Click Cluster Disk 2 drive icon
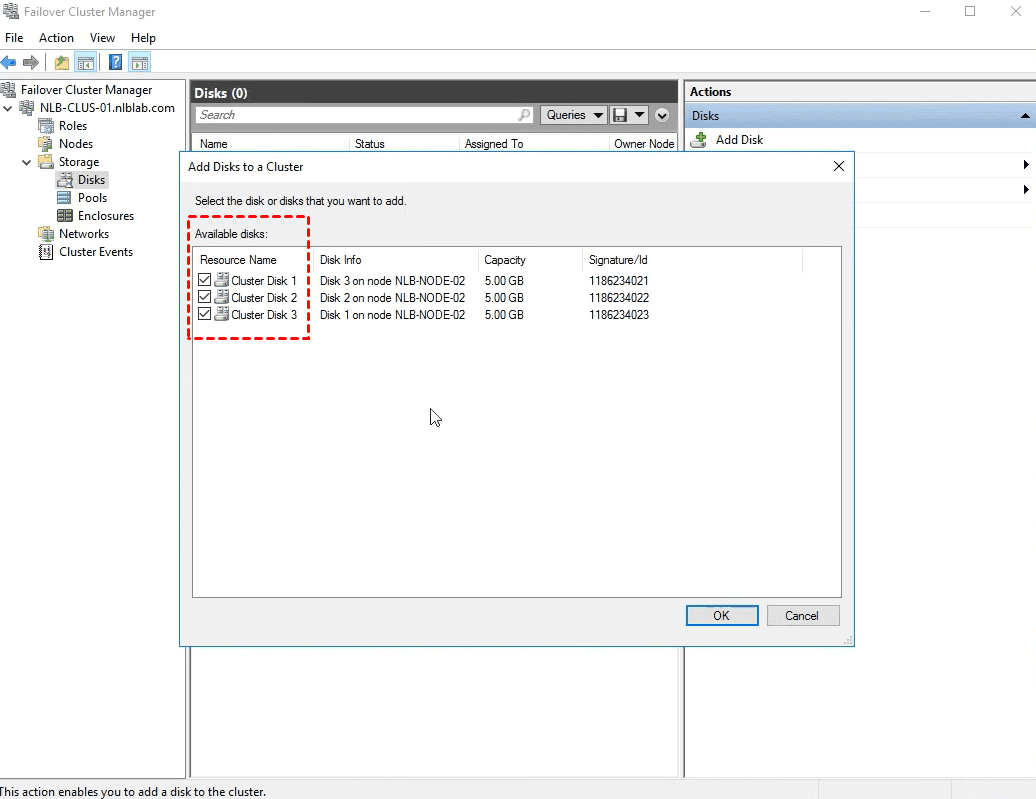The image size is (1036, 799). click(222, 297)
